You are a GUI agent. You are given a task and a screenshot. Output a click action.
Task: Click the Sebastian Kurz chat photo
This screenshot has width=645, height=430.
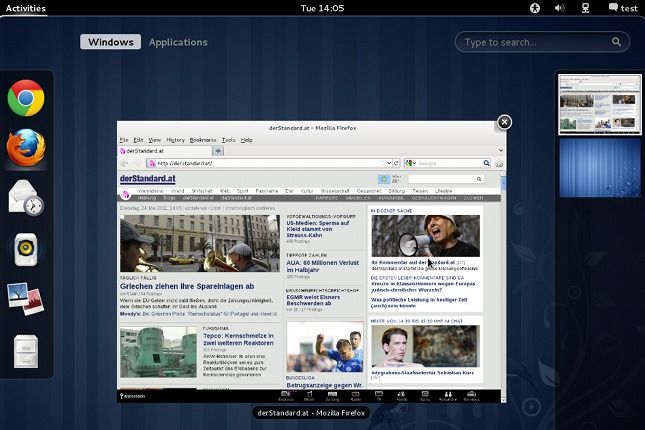[425, 346]
